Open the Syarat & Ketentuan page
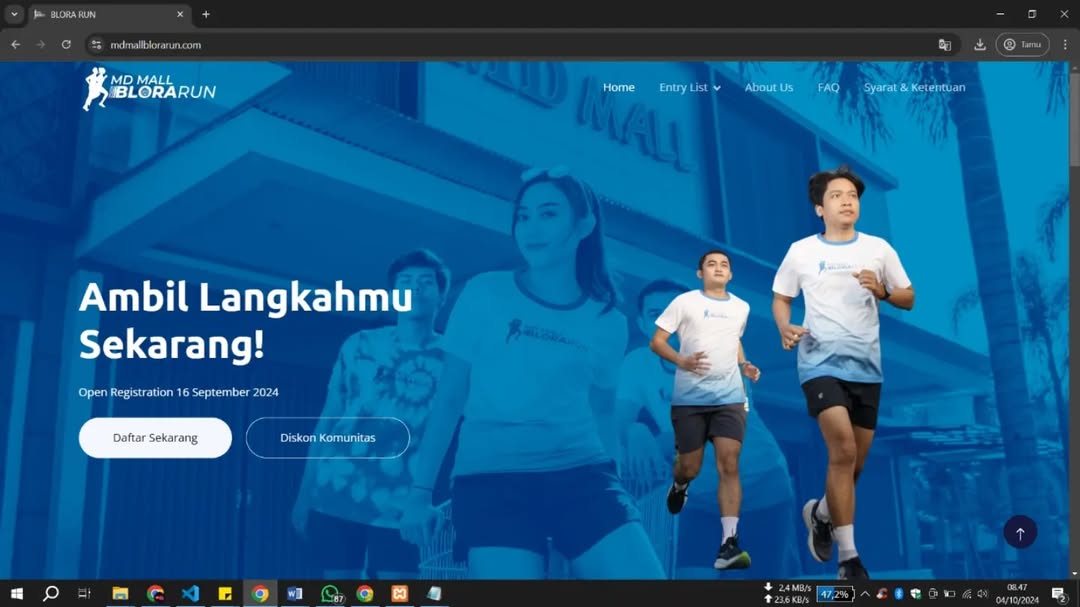 pos(914,88)
